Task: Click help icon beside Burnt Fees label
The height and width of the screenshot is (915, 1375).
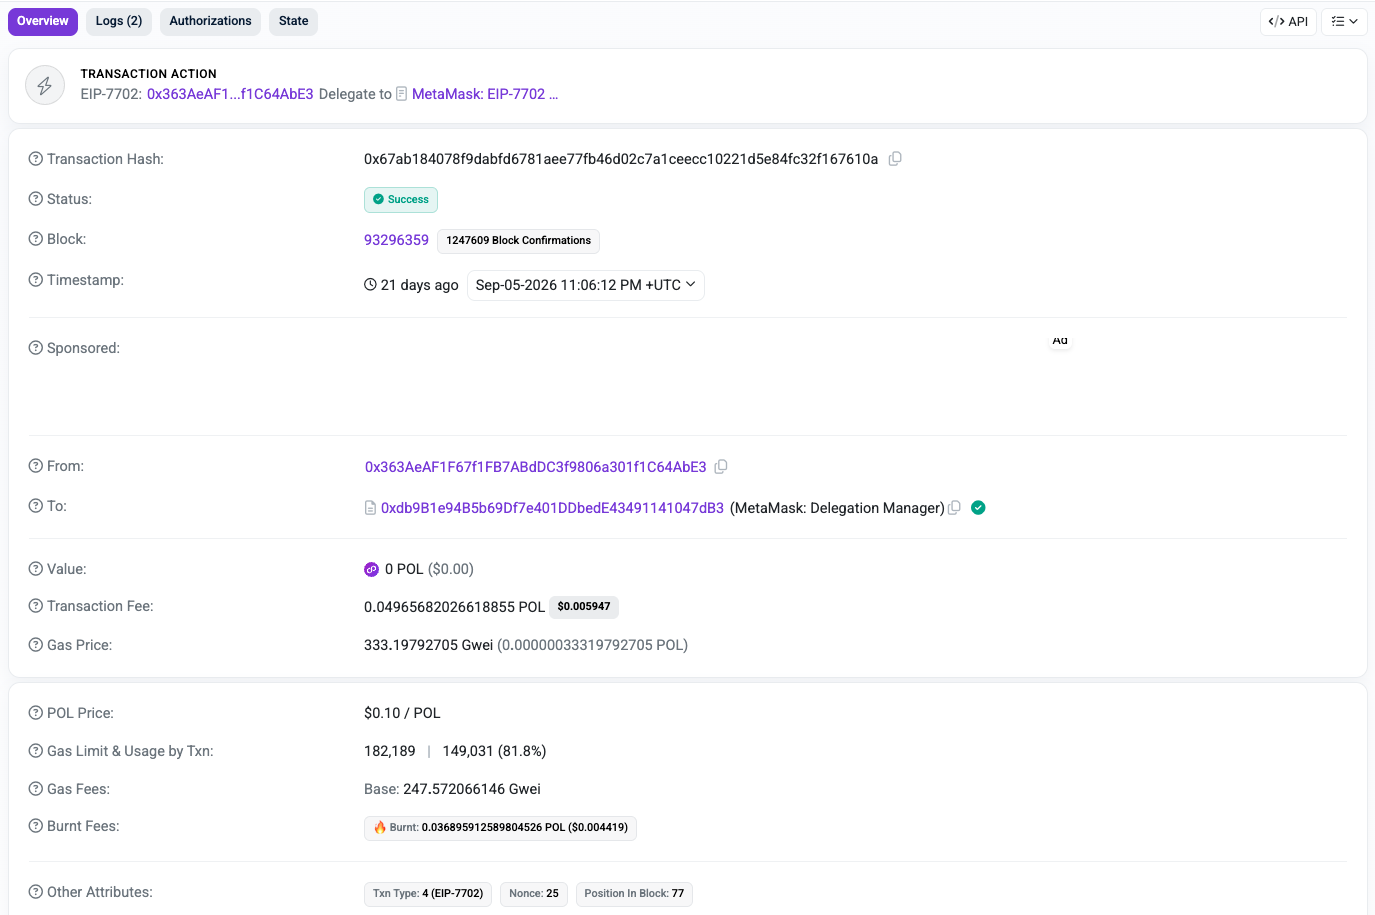Action: click(x=36, y=826)
